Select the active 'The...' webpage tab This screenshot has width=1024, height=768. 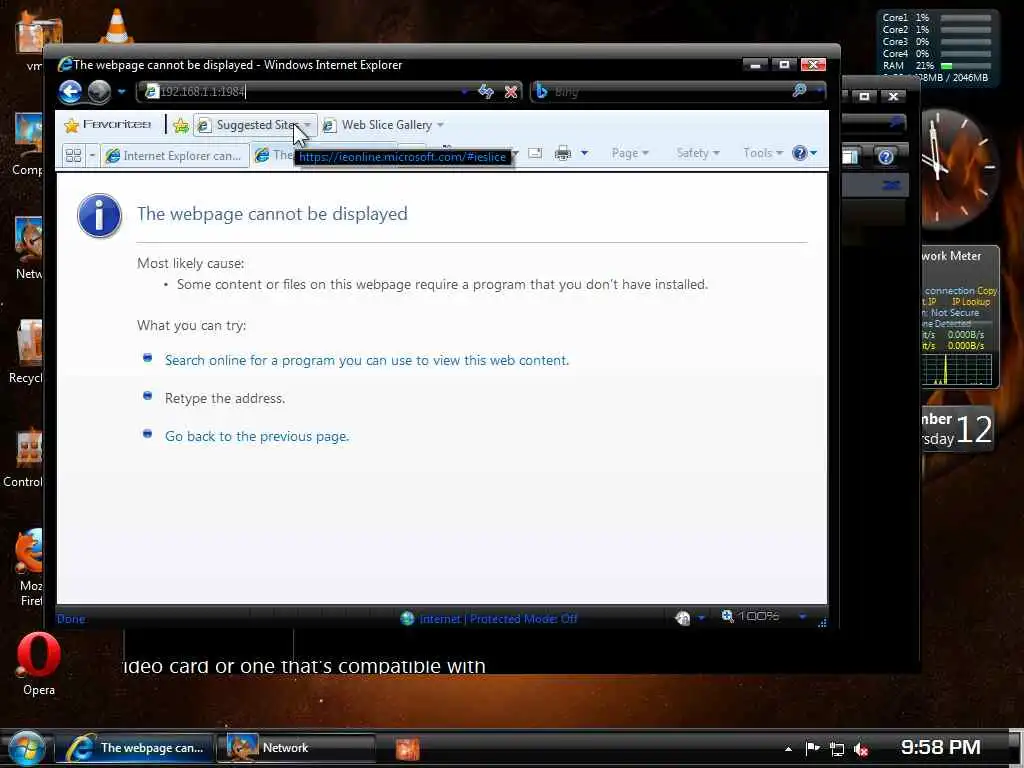coord(274,155)
